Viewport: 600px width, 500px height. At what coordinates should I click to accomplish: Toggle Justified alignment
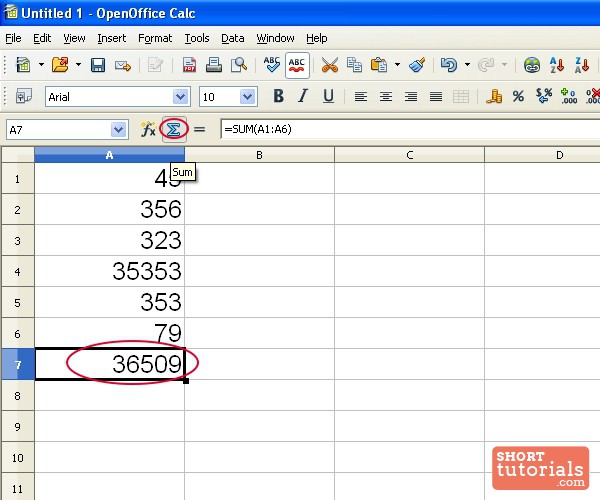click(x=436, y=96)
